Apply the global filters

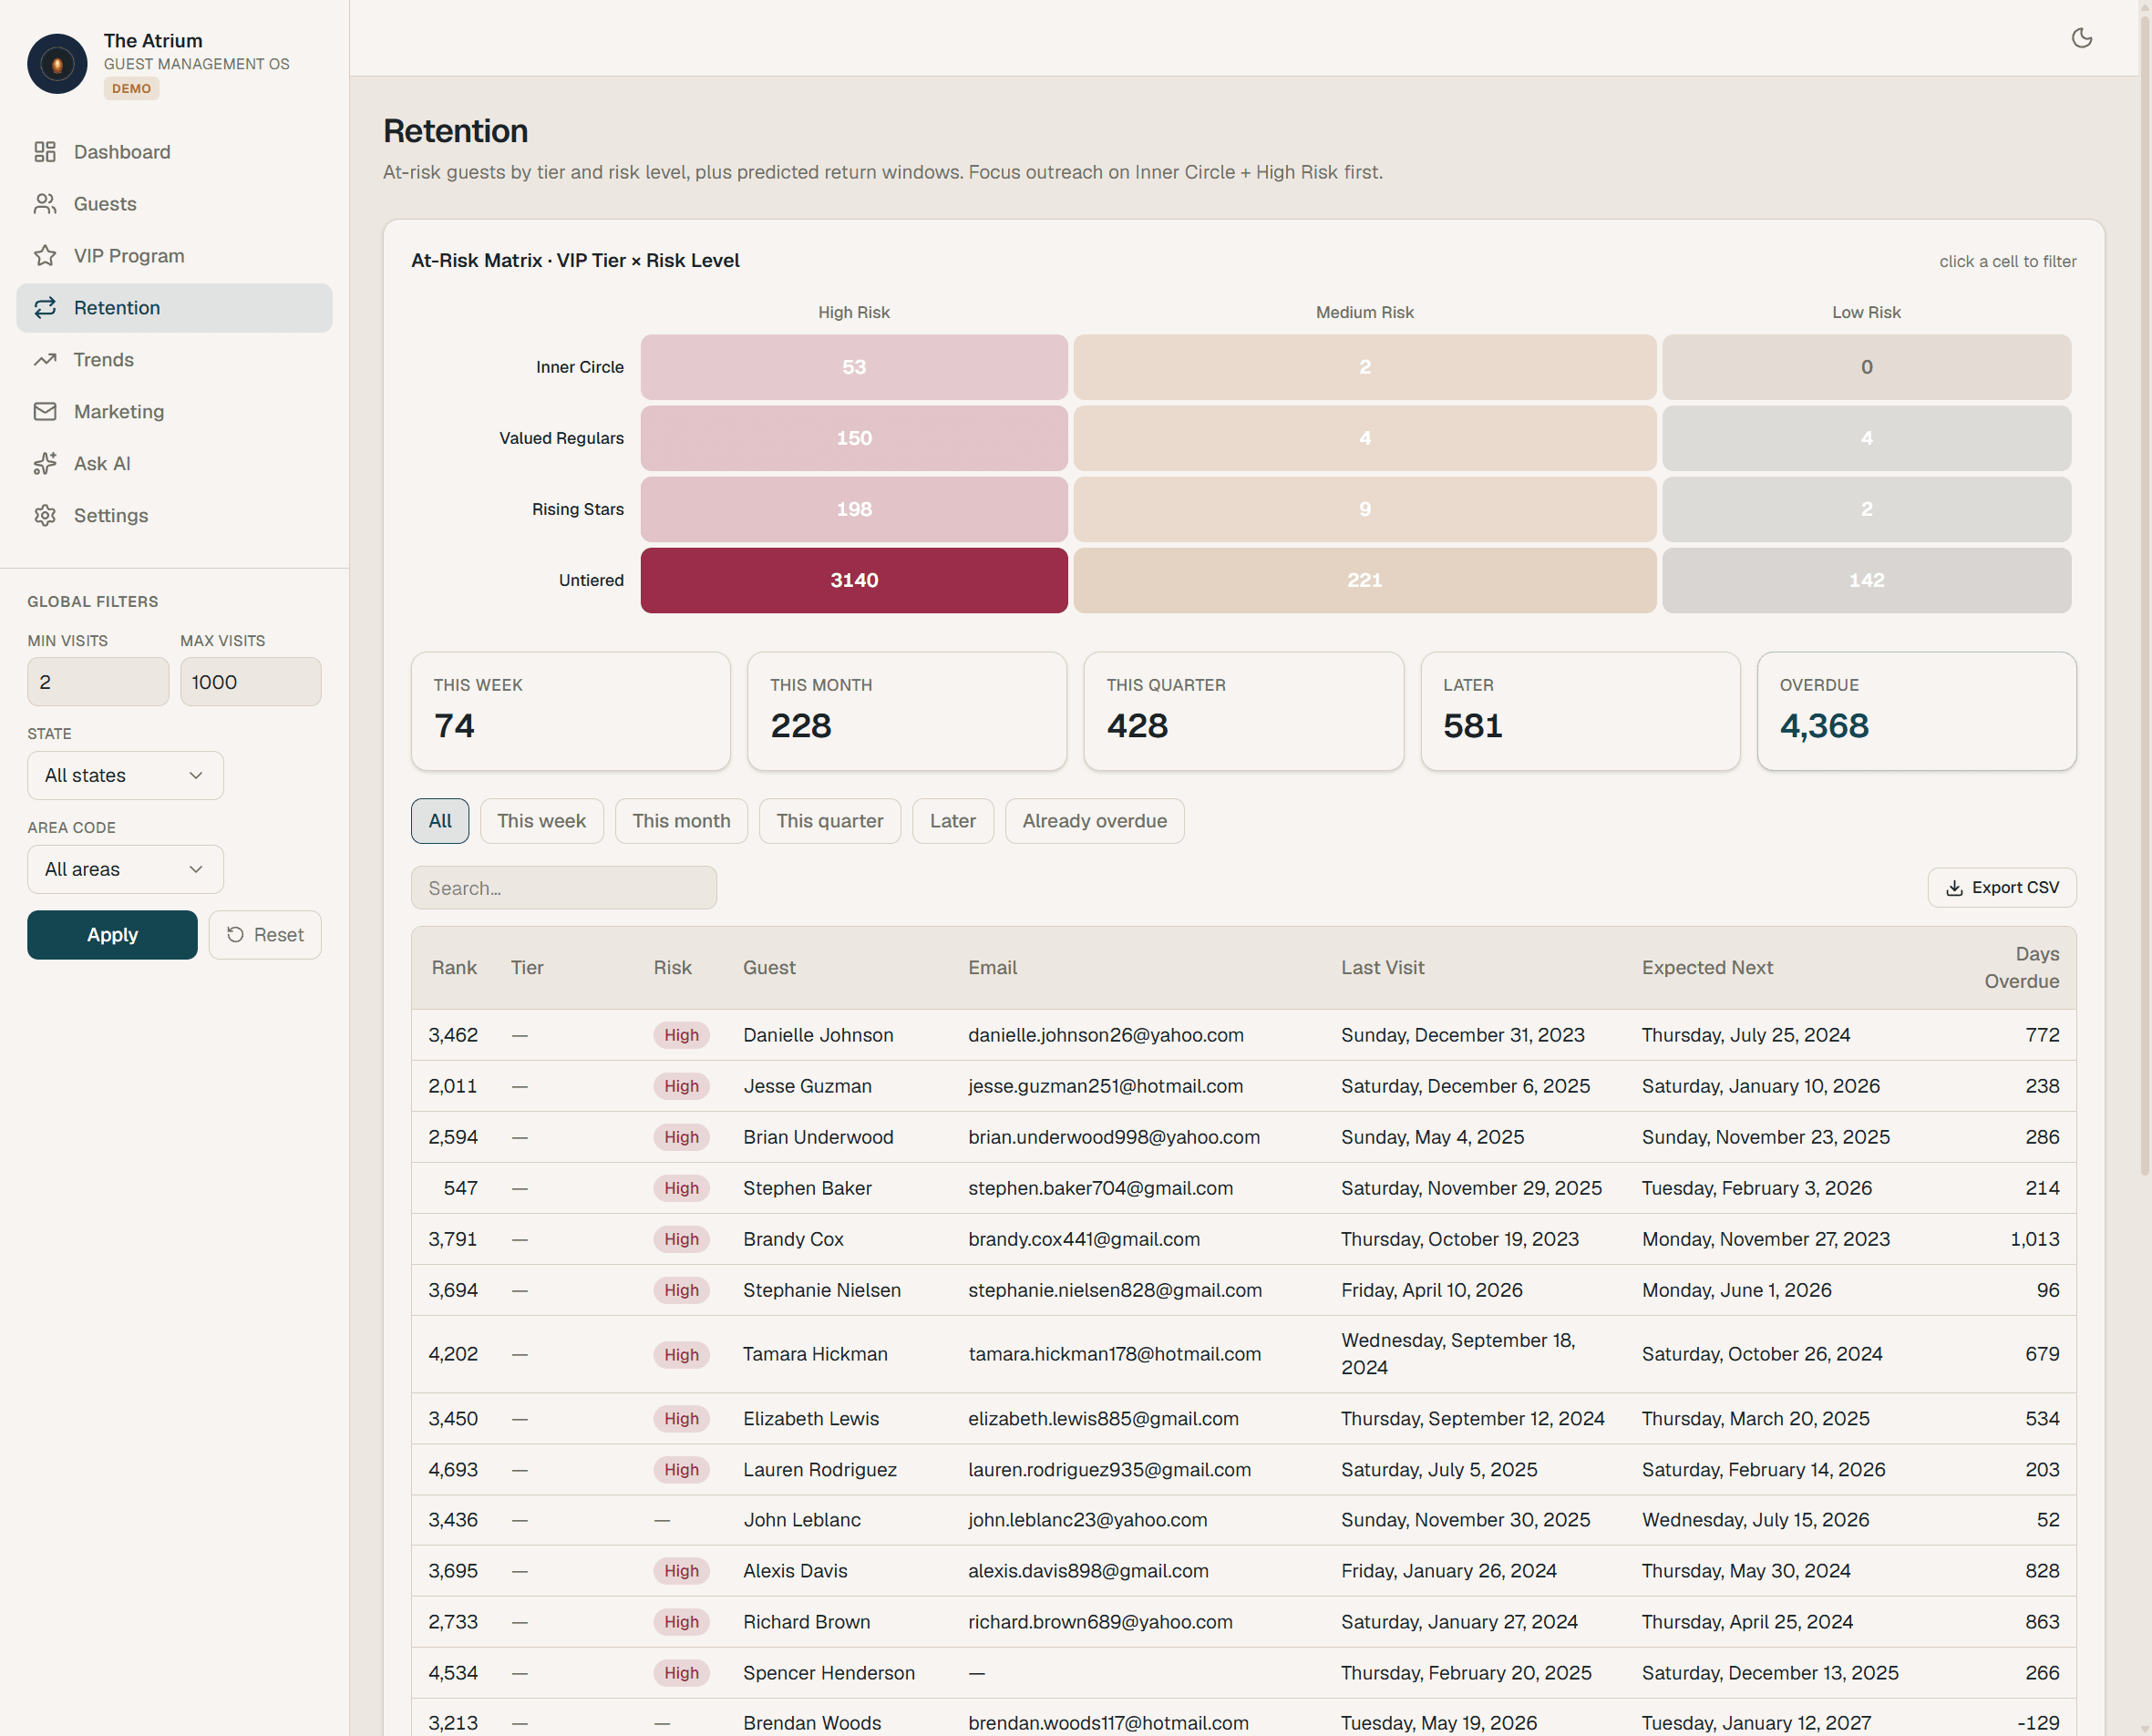pyautogui.click(x=112, y=935)
